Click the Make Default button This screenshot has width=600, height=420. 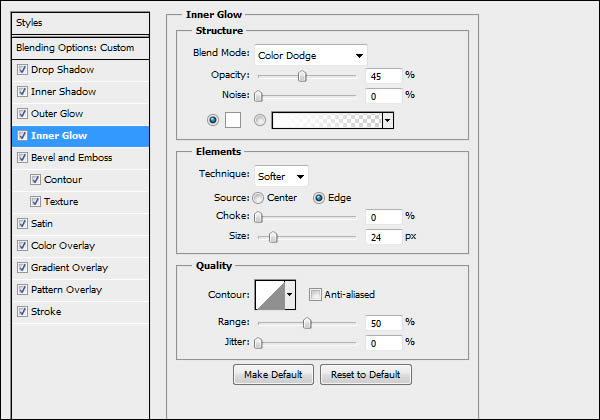[x=273, y=375]
